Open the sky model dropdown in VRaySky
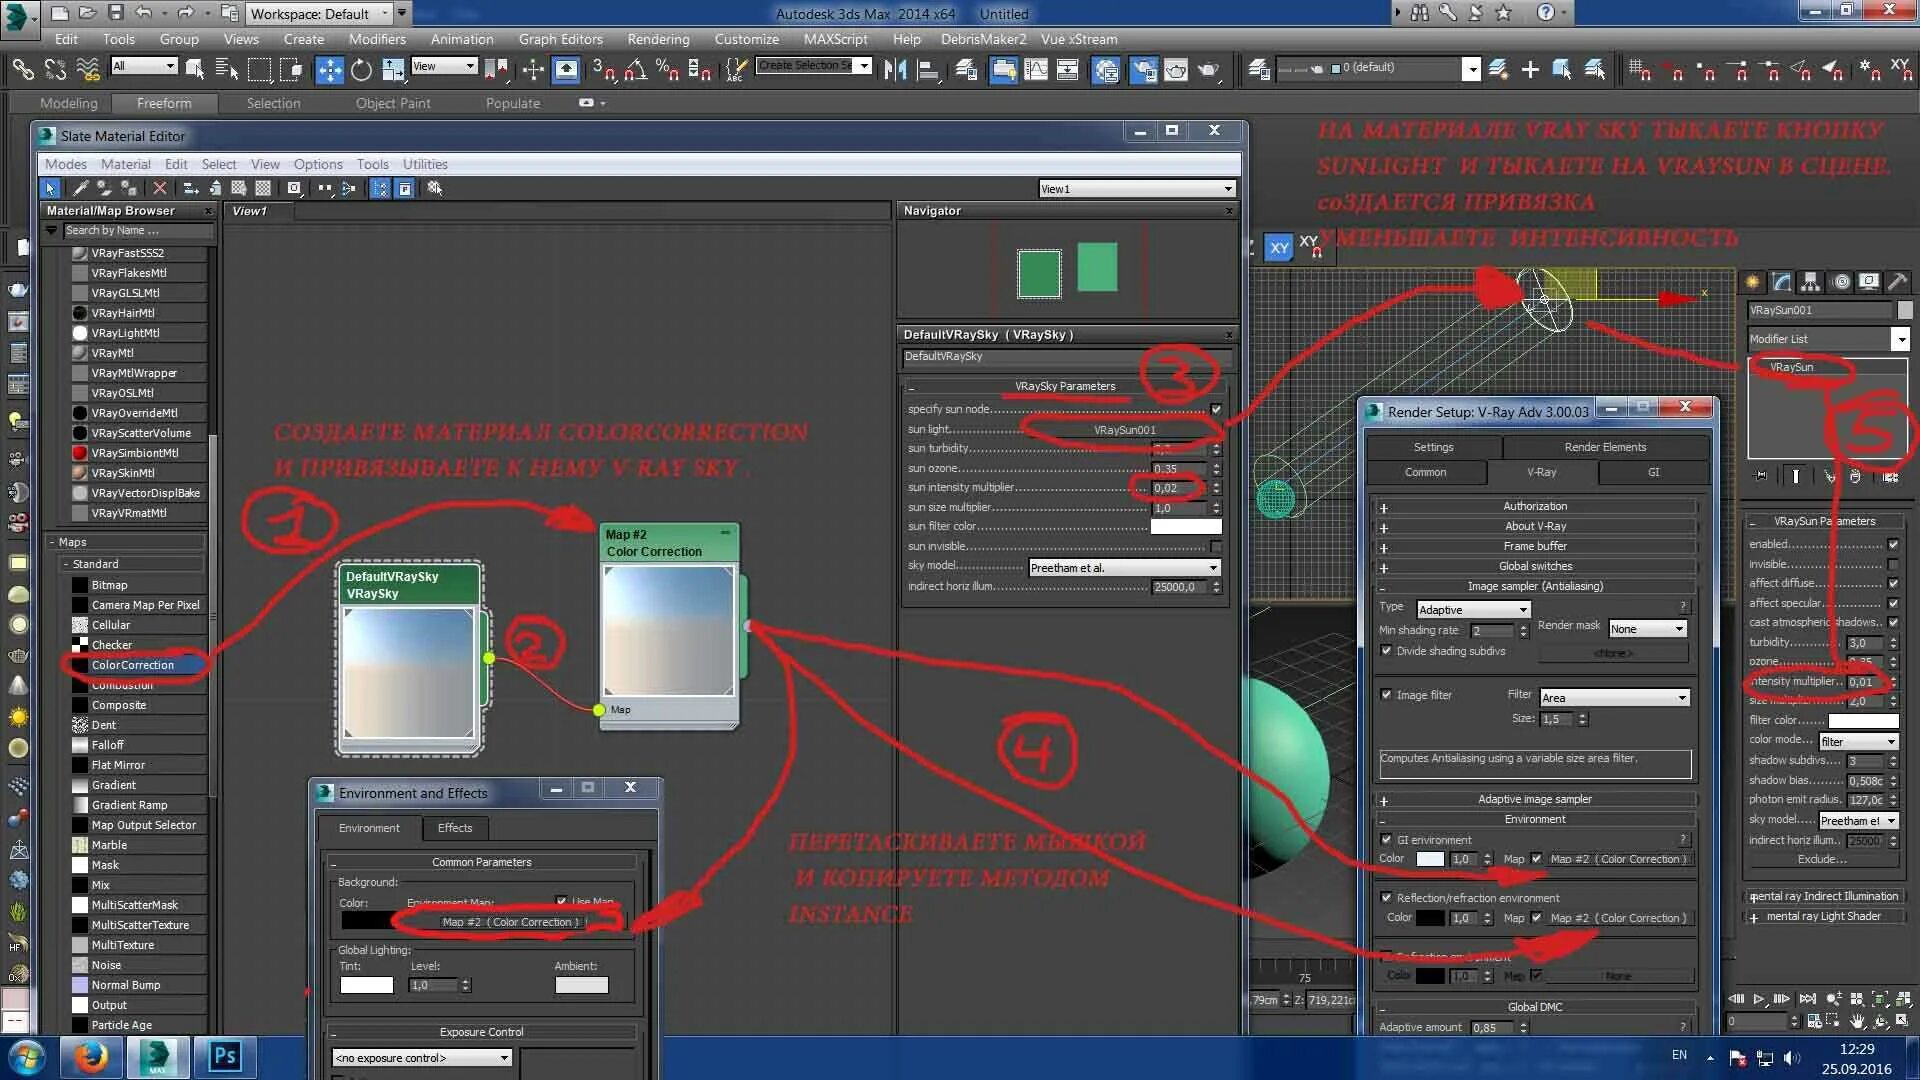Viewport: 1920px width, 1080px height. (x=1124, y=567)
